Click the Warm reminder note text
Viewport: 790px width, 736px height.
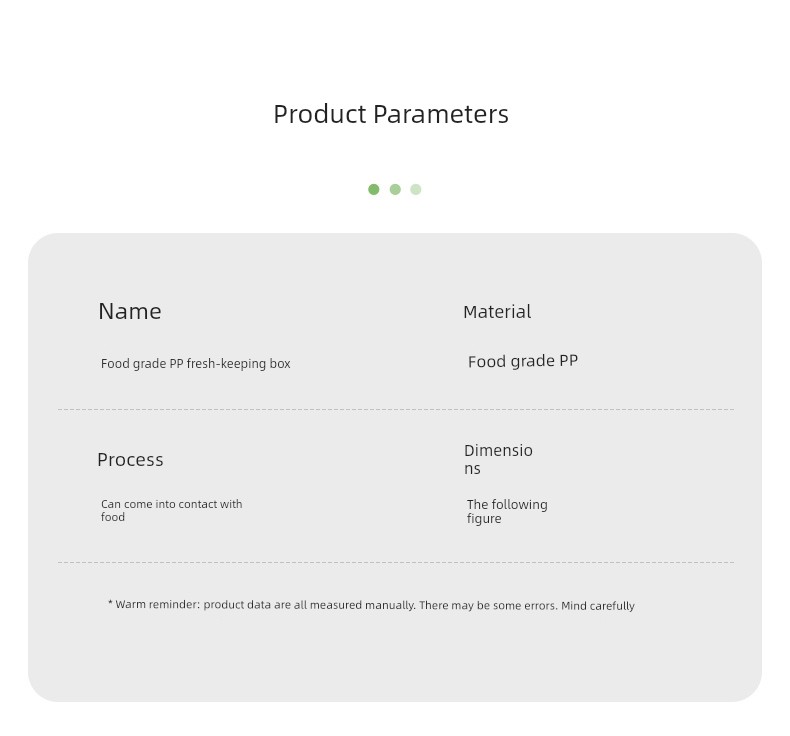coord(371,605)
